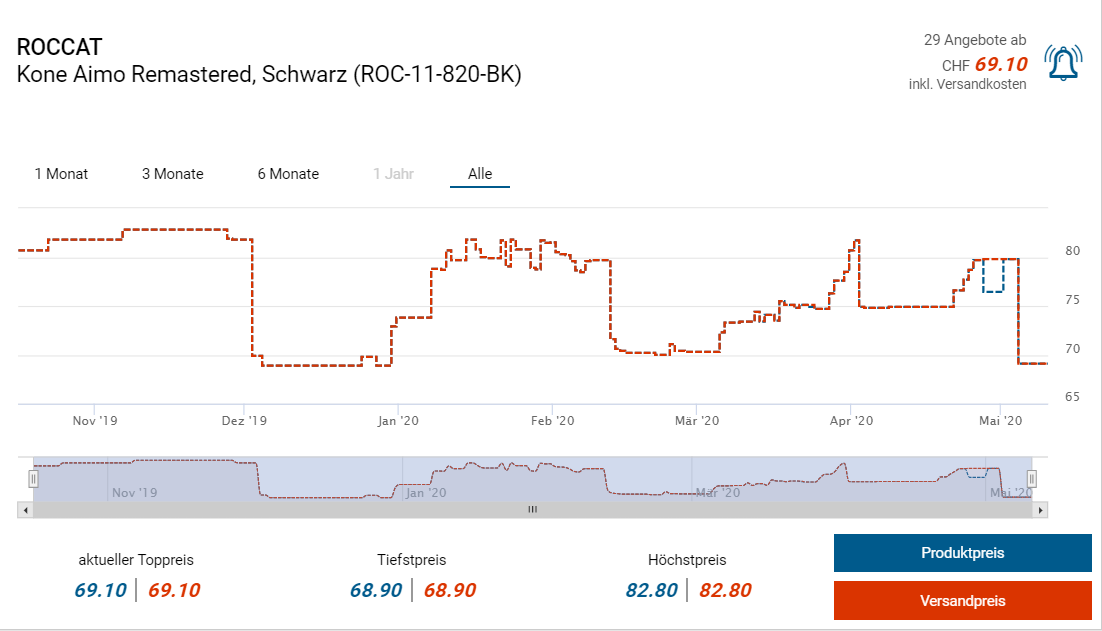Click the scrollbar left arrow
Viewport: 1102px width, 631px height.
coord(25,510)
